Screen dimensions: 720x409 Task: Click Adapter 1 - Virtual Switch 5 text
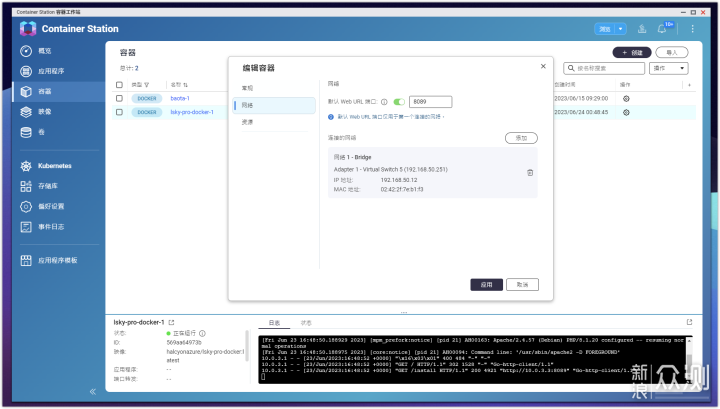390,170
